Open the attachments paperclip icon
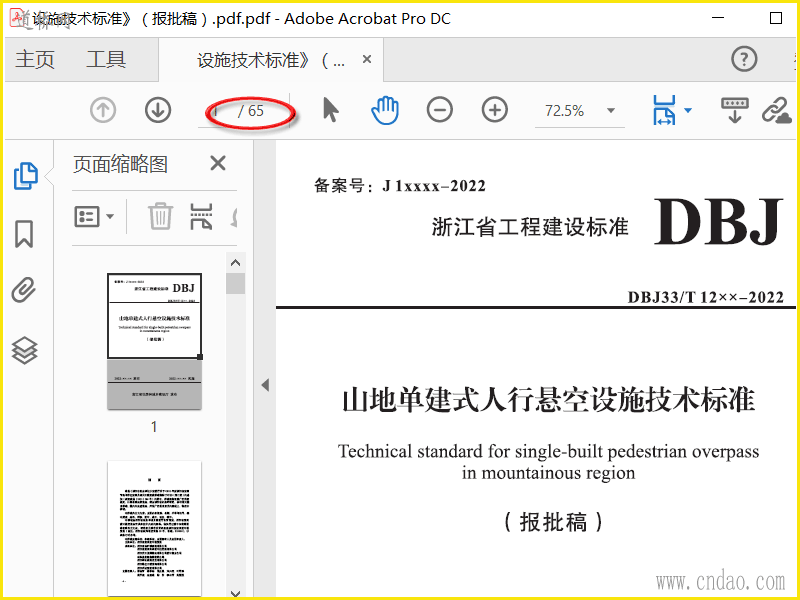 (x=24, y=290)
